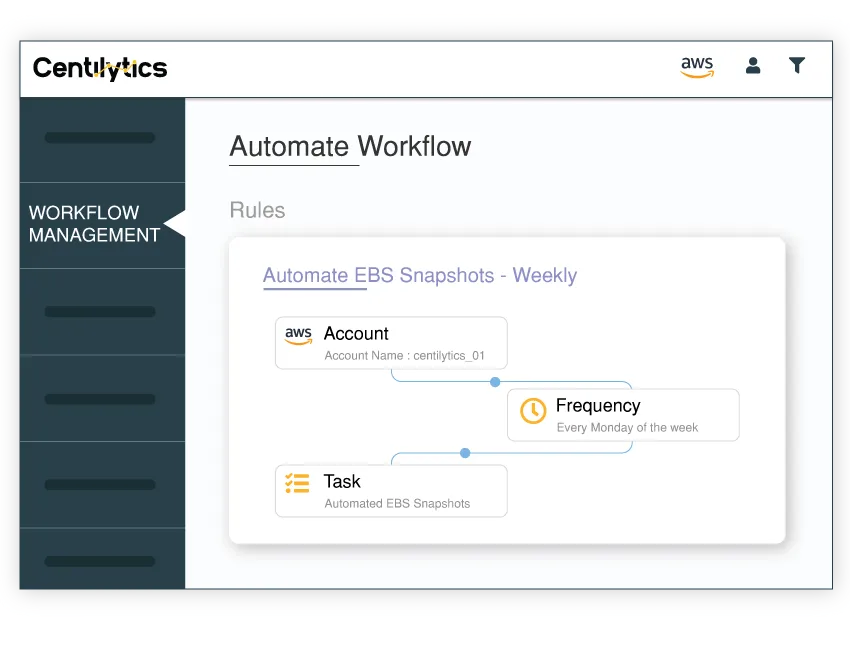Click the Rules section label

click(257, 210)
